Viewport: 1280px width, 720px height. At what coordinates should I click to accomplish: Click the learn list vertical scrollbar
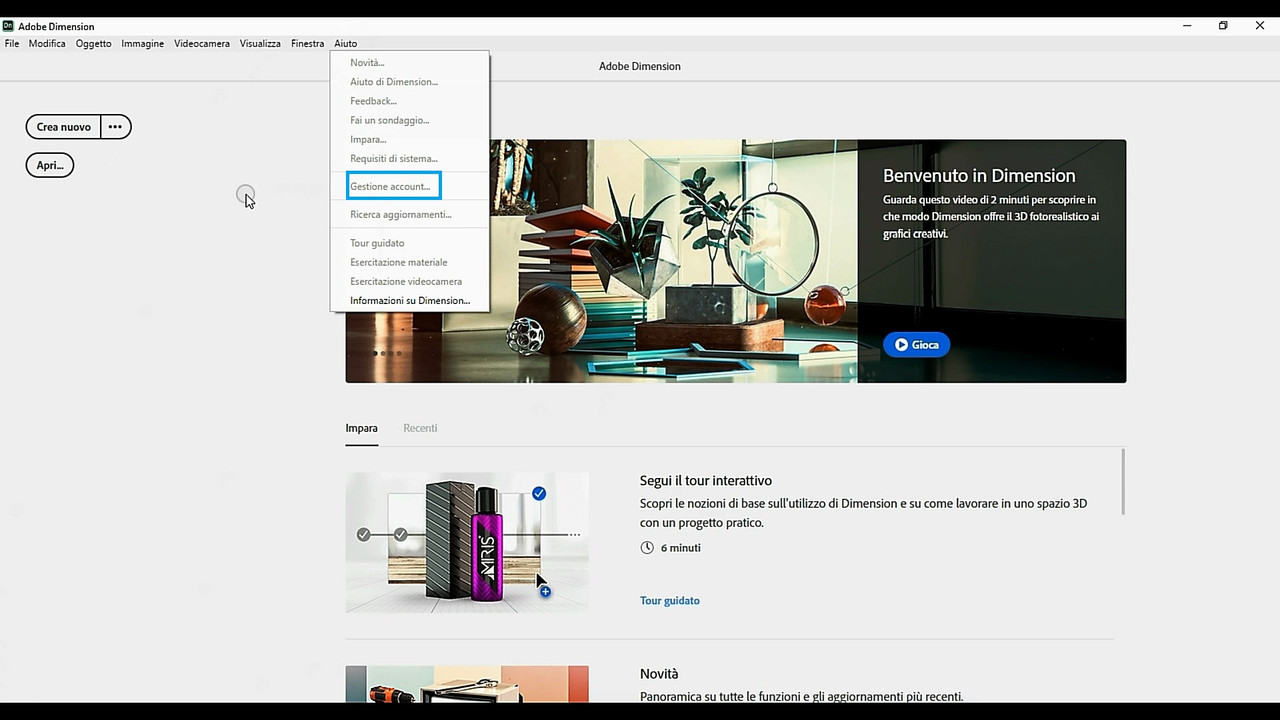pyautogui.click(x=1123, y=482)
